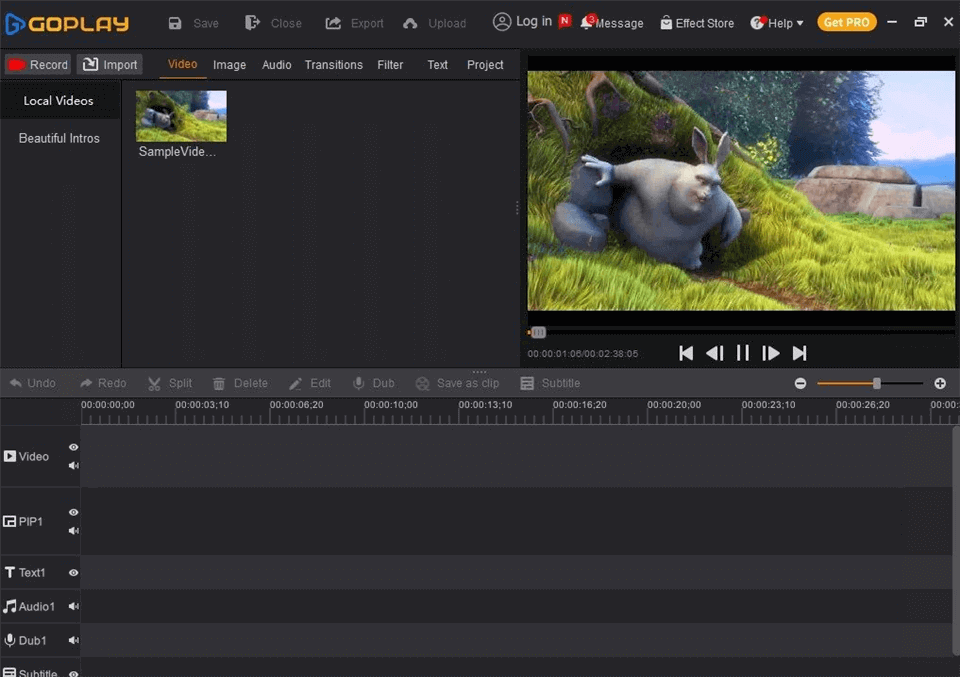The width and height of the screenshot is (960, 677).
Task: Jump to start of the preview video
Action: click(x=686, y=353)
